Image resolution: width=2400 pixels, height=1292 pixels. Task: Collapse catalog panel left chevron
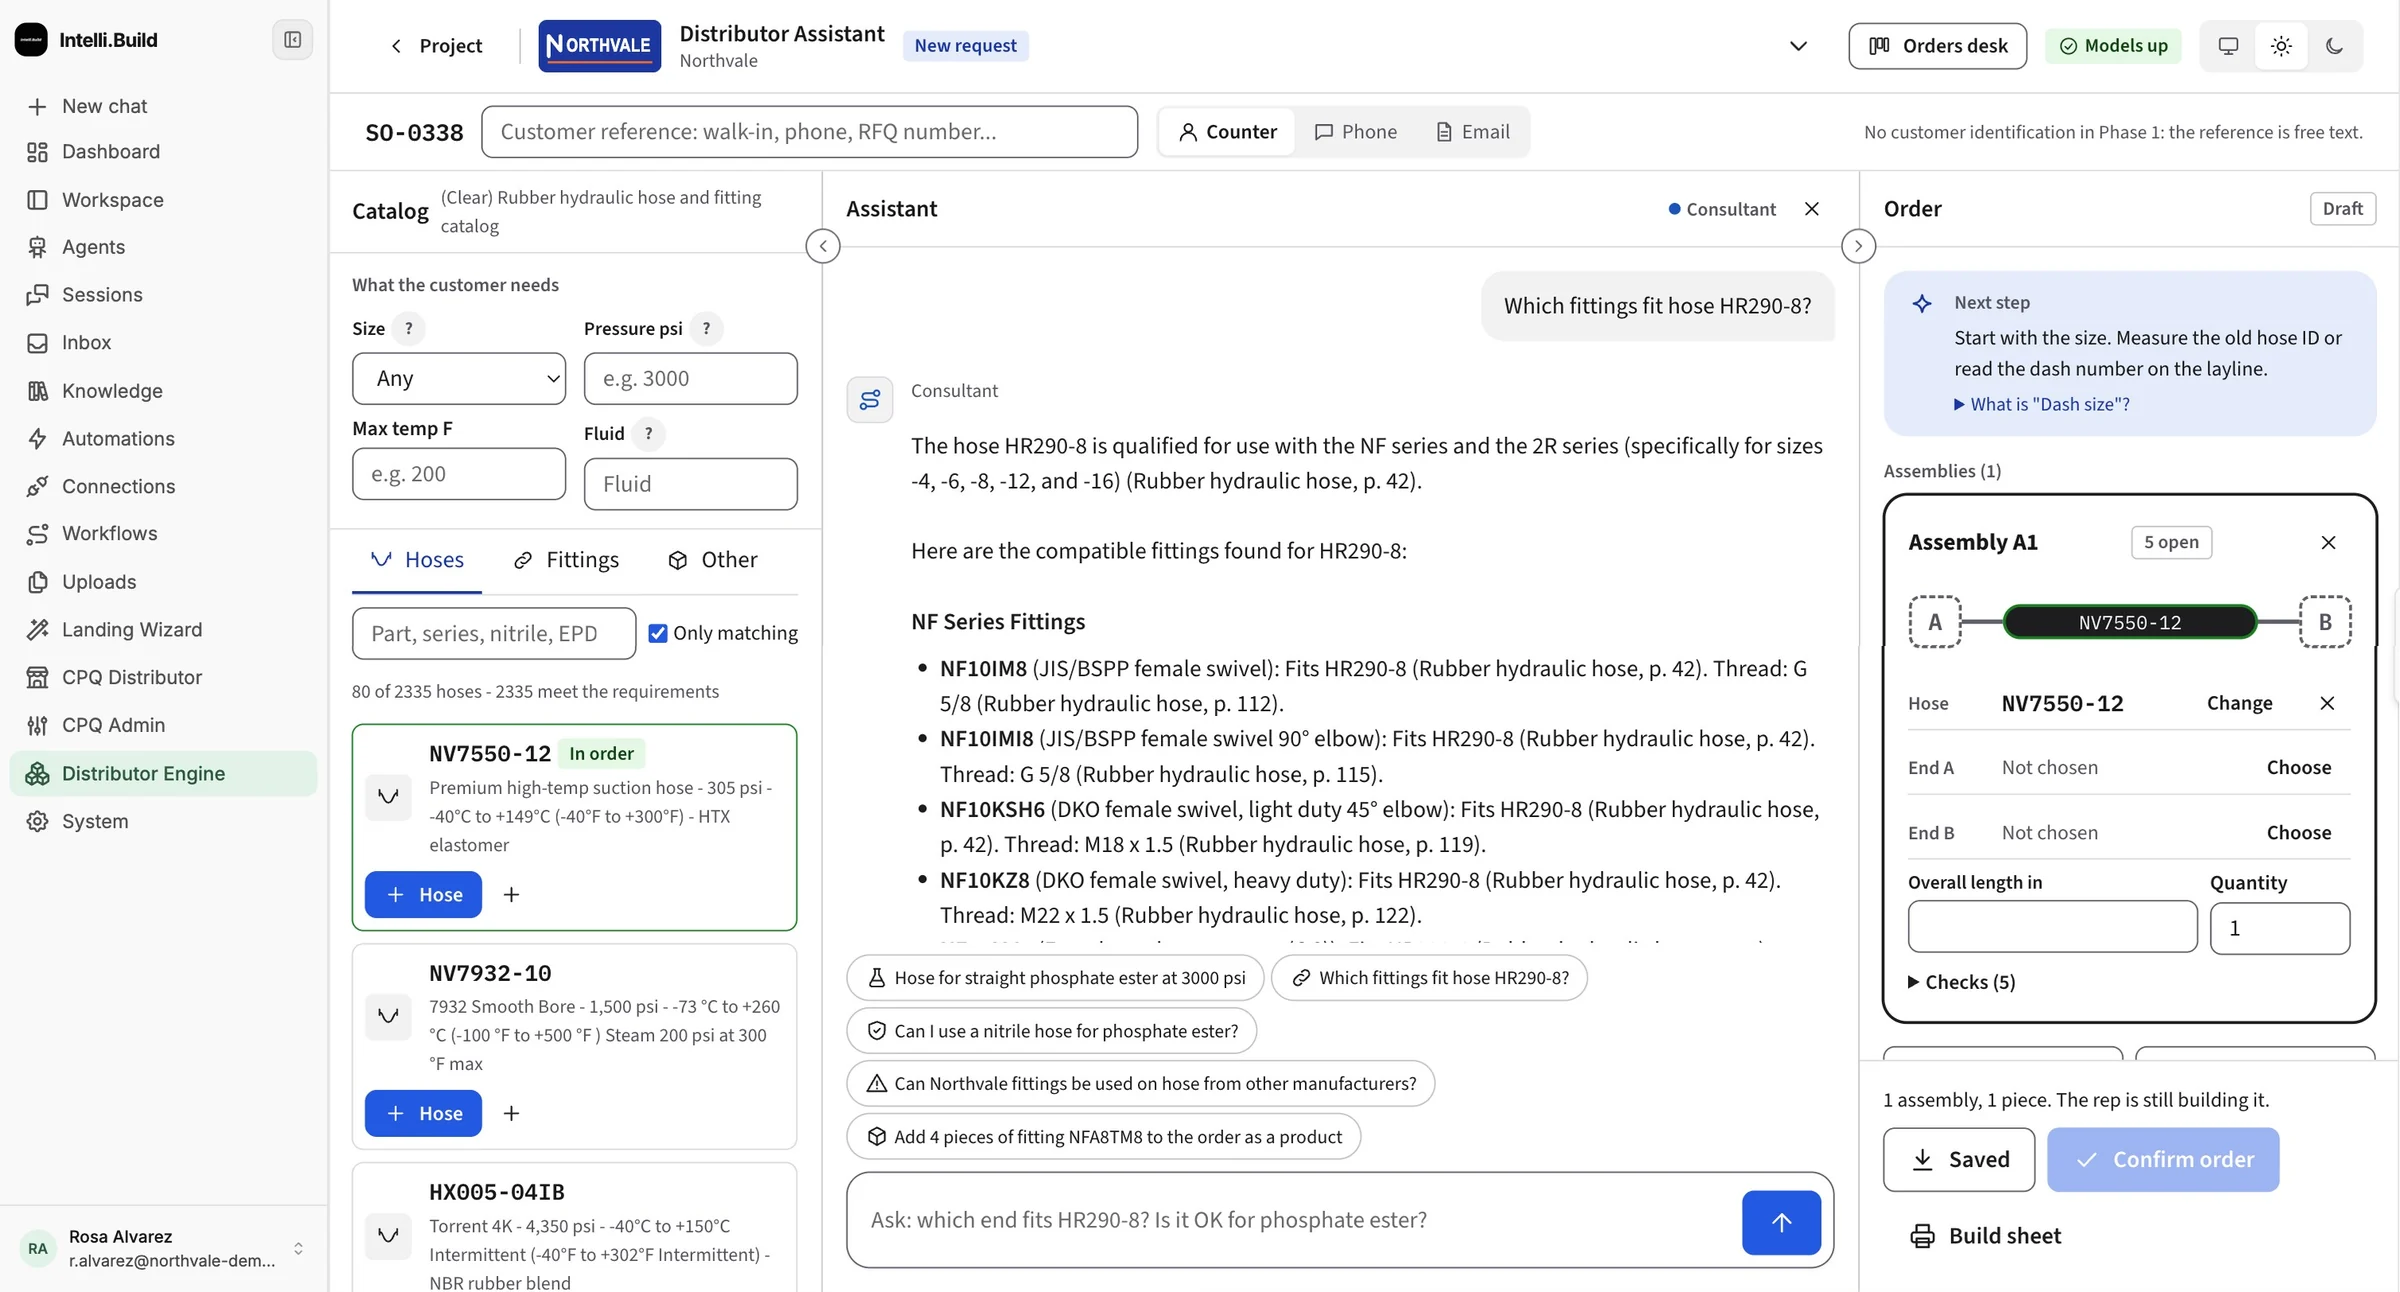(822, 246)
